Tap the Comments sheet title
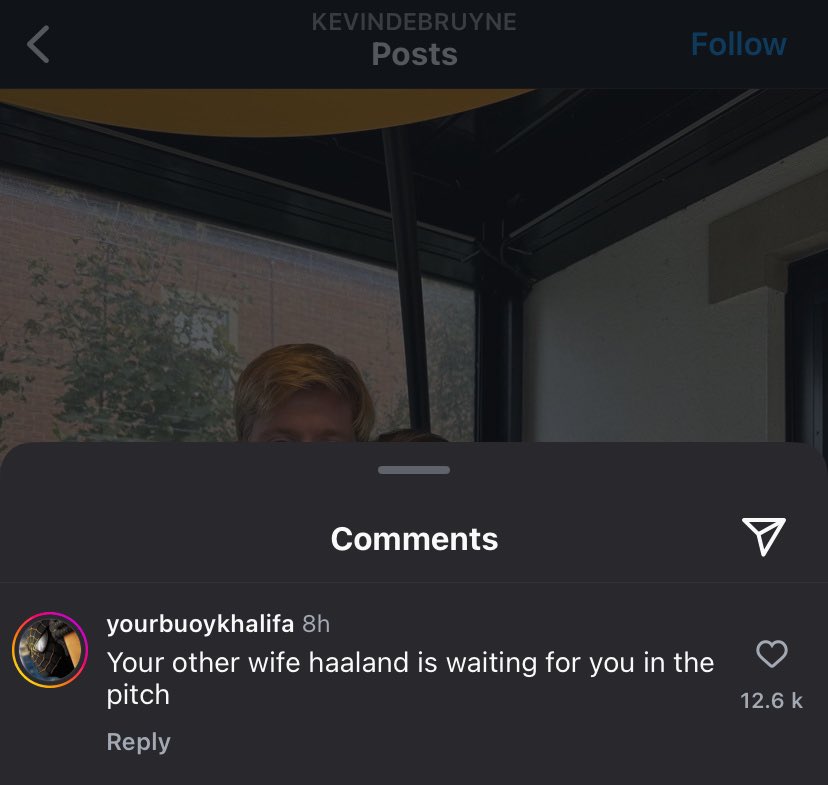The width and height of the screenshot is (828, 785). [x=414, y=539]
